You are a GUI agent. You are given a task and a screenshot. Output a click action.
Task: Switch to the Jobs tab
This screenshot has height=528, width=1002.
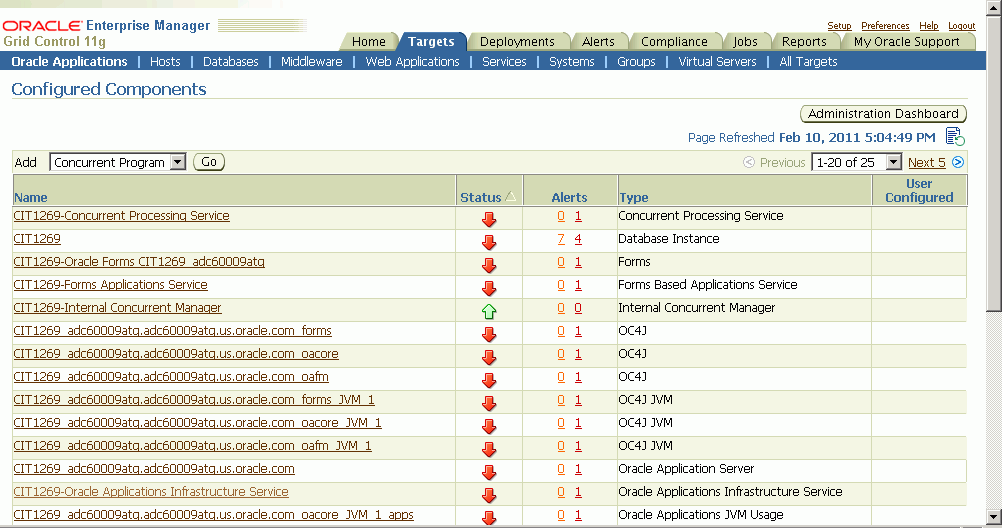point(745,42)
